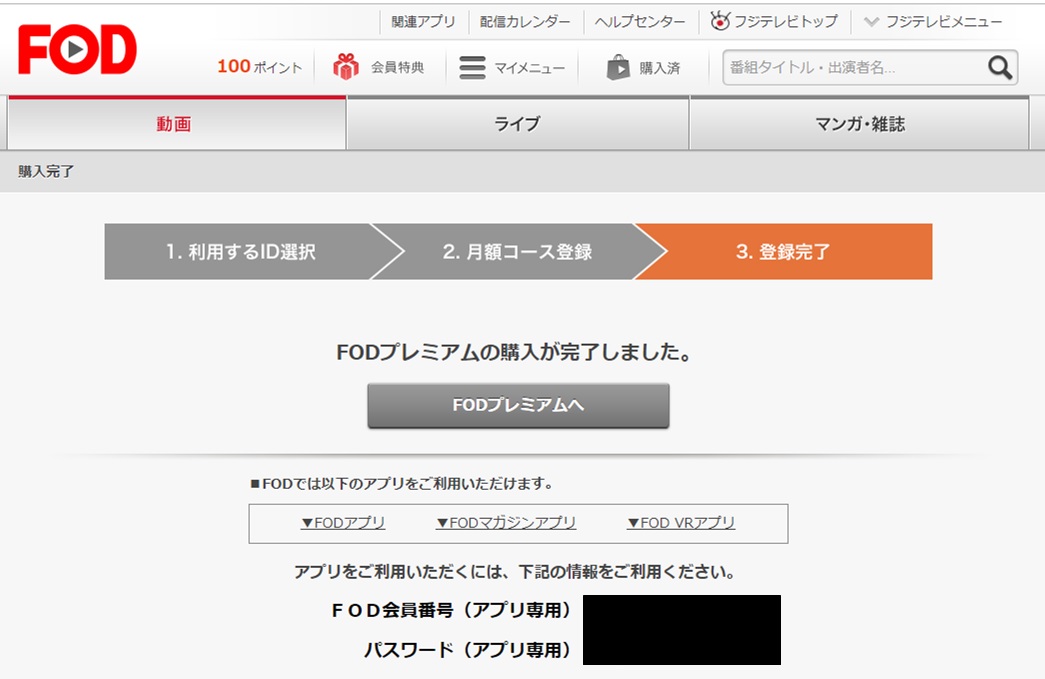
Task: Click the gift box icon for member benefits
Action: coord(346,67)
